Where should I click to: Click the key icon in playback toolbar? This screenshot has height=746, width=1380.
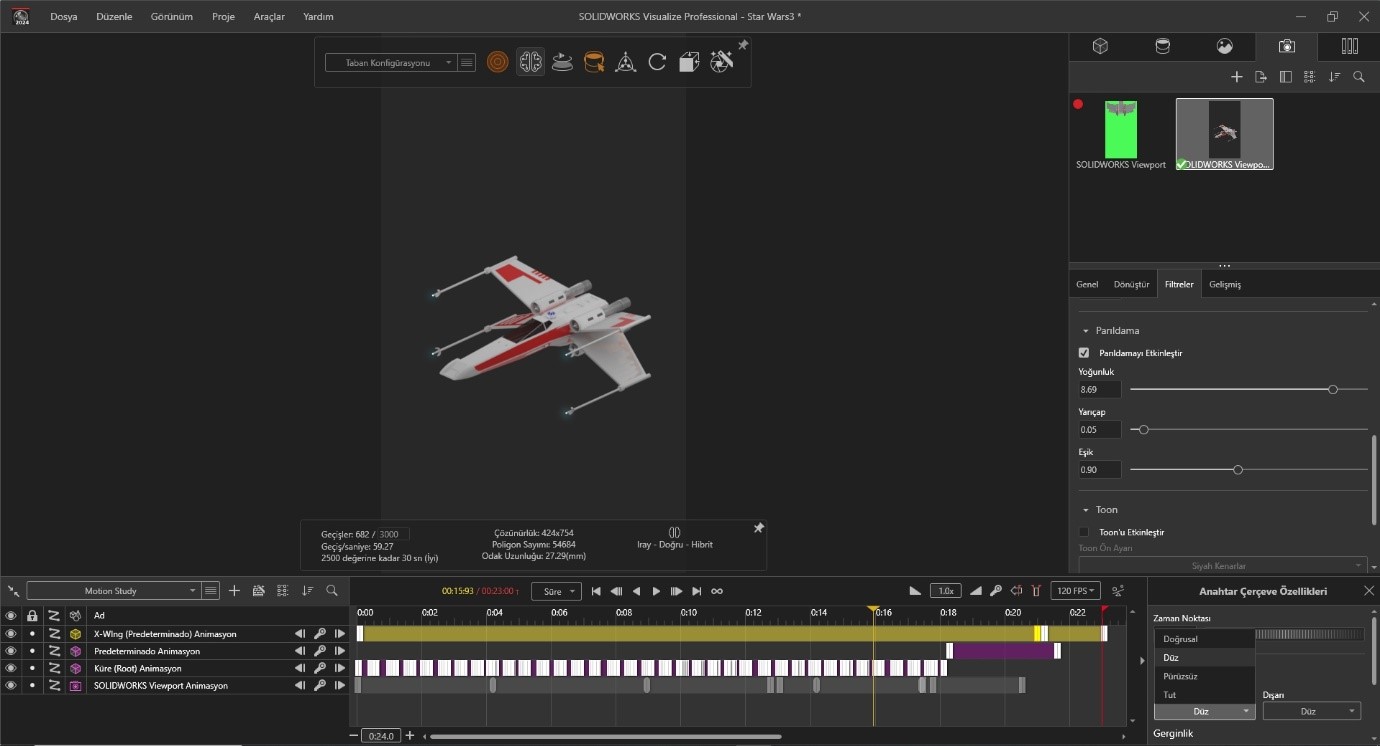coord(996,591)
